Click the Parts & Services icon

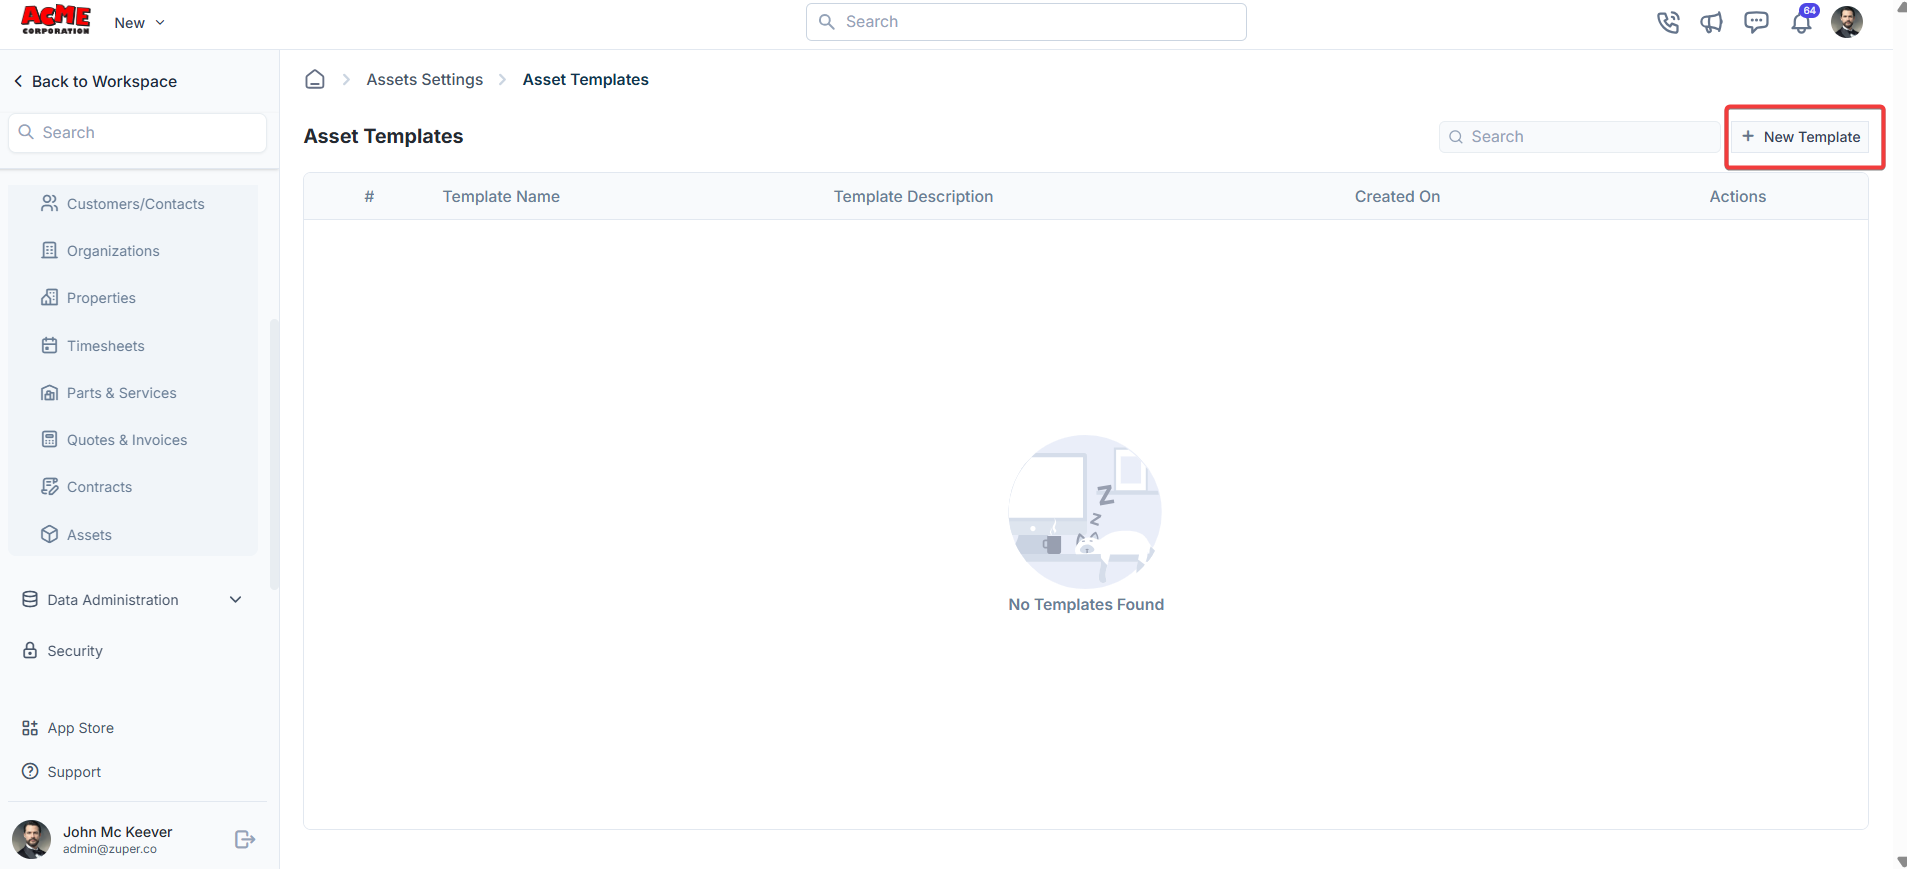click(49, 393)
